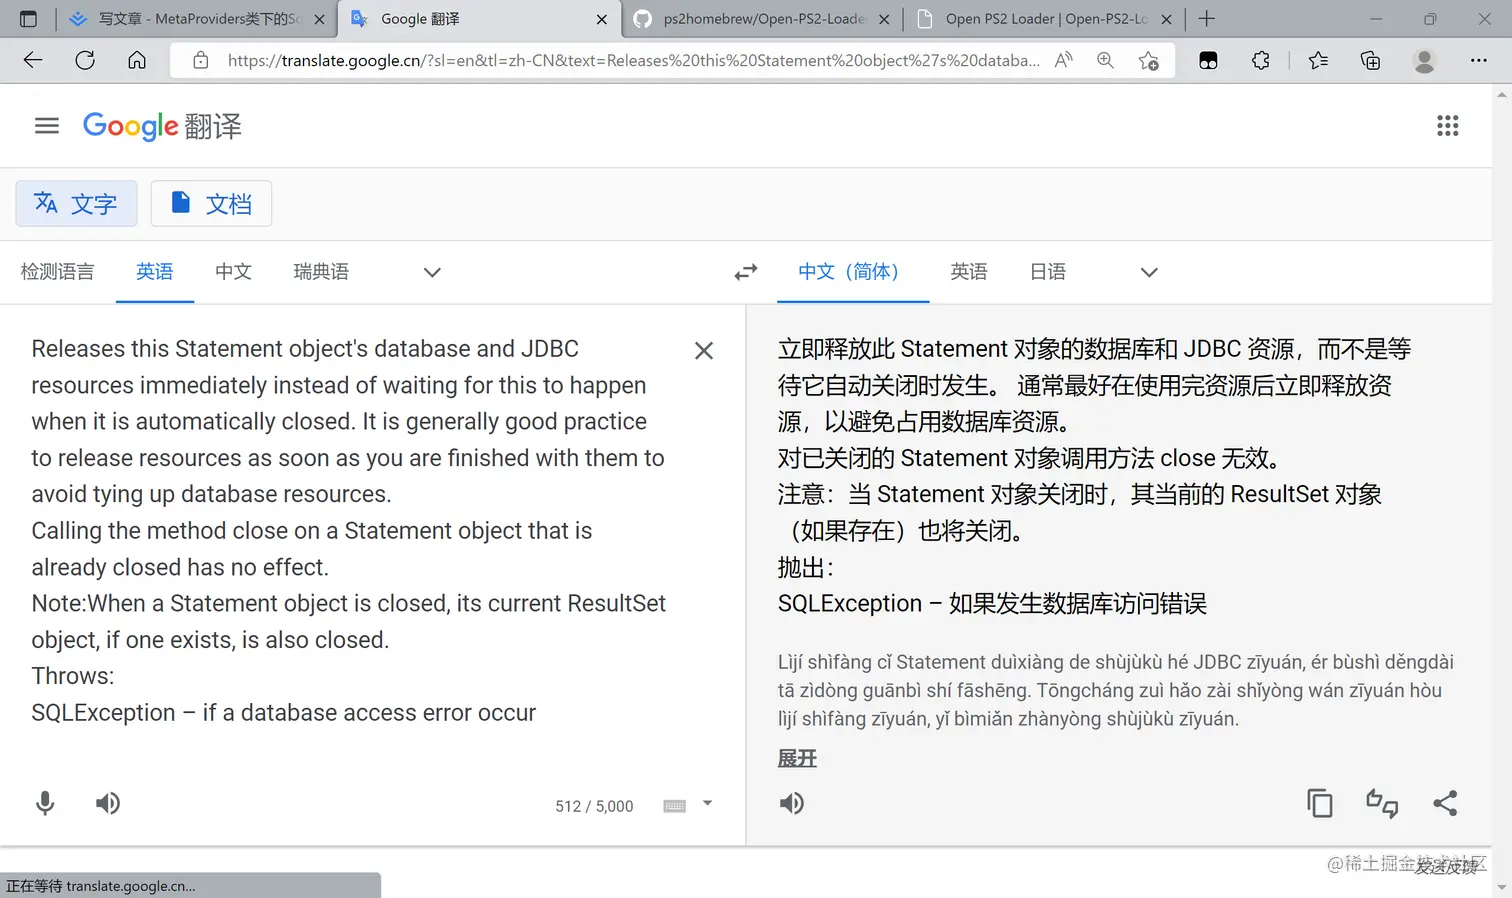Viewport: 1512px width, 898px height.
Task: Go to browser home page
Action: 137,60
